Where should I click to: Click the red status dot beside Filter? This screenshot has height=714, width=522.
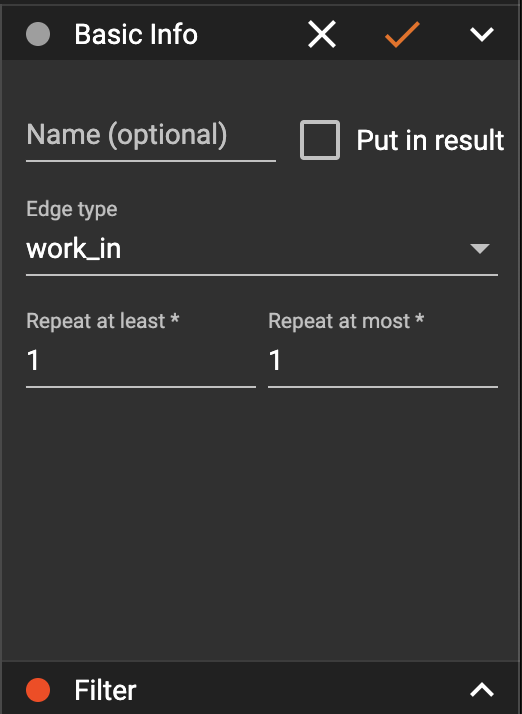[x=38, y=689]
